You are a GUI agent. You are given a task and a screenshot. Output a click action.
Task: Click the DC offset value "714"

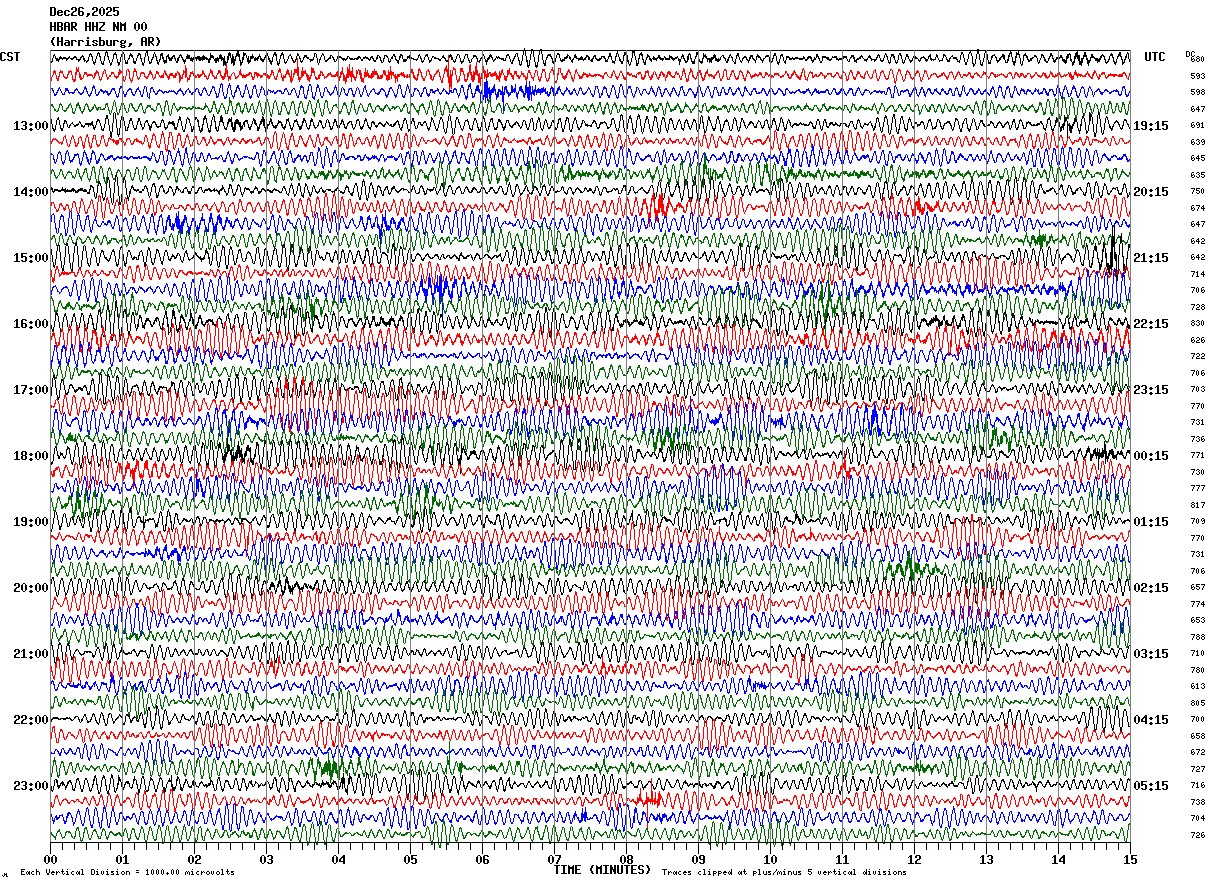point(1197,274)
